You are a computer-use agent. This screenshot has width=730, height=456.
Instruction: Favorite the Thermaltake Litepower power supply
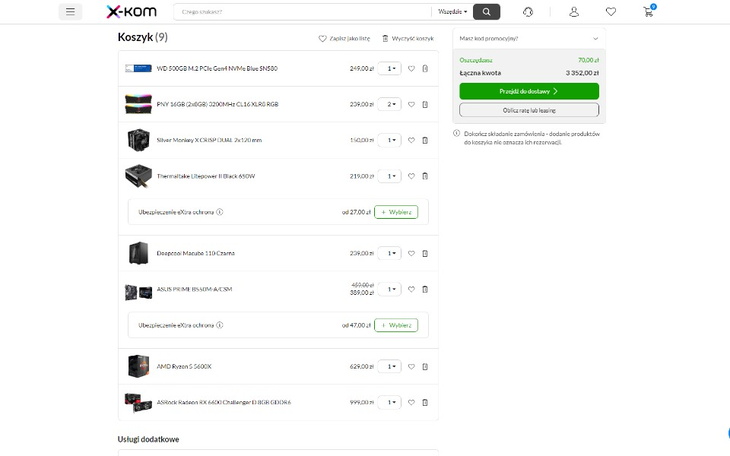click(411, 176)
